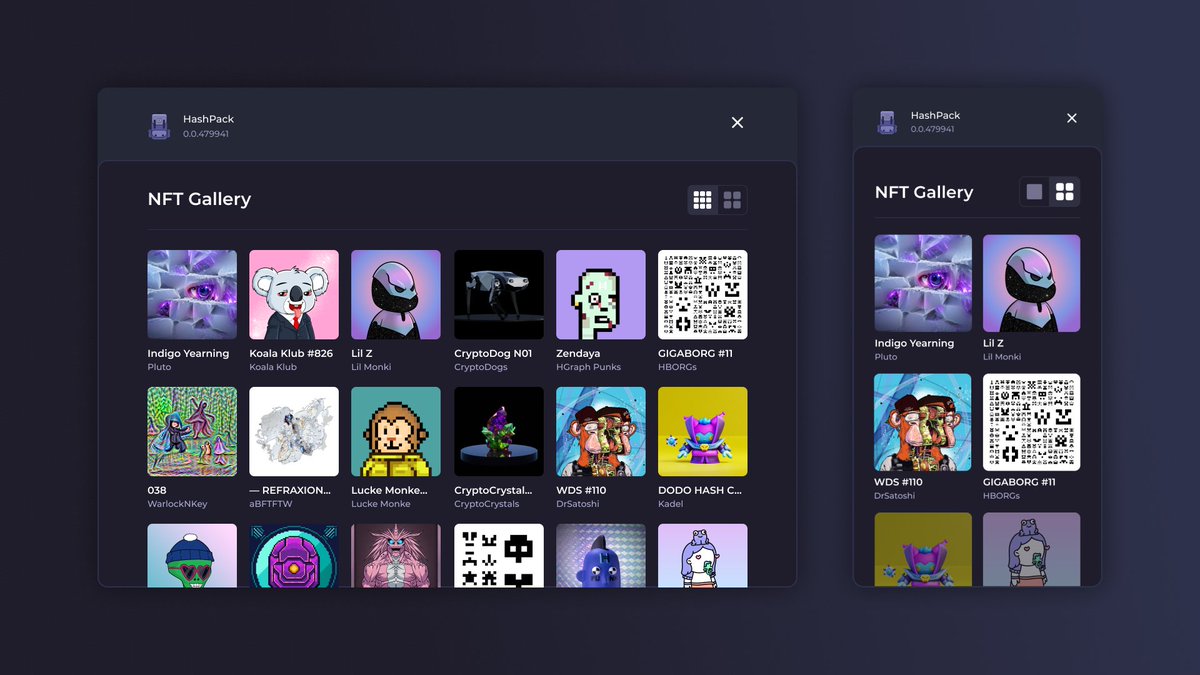Open Indigo Yearning thumbnail in large window
This screenshot has width=1200, height=675.
tap(192, 294)
